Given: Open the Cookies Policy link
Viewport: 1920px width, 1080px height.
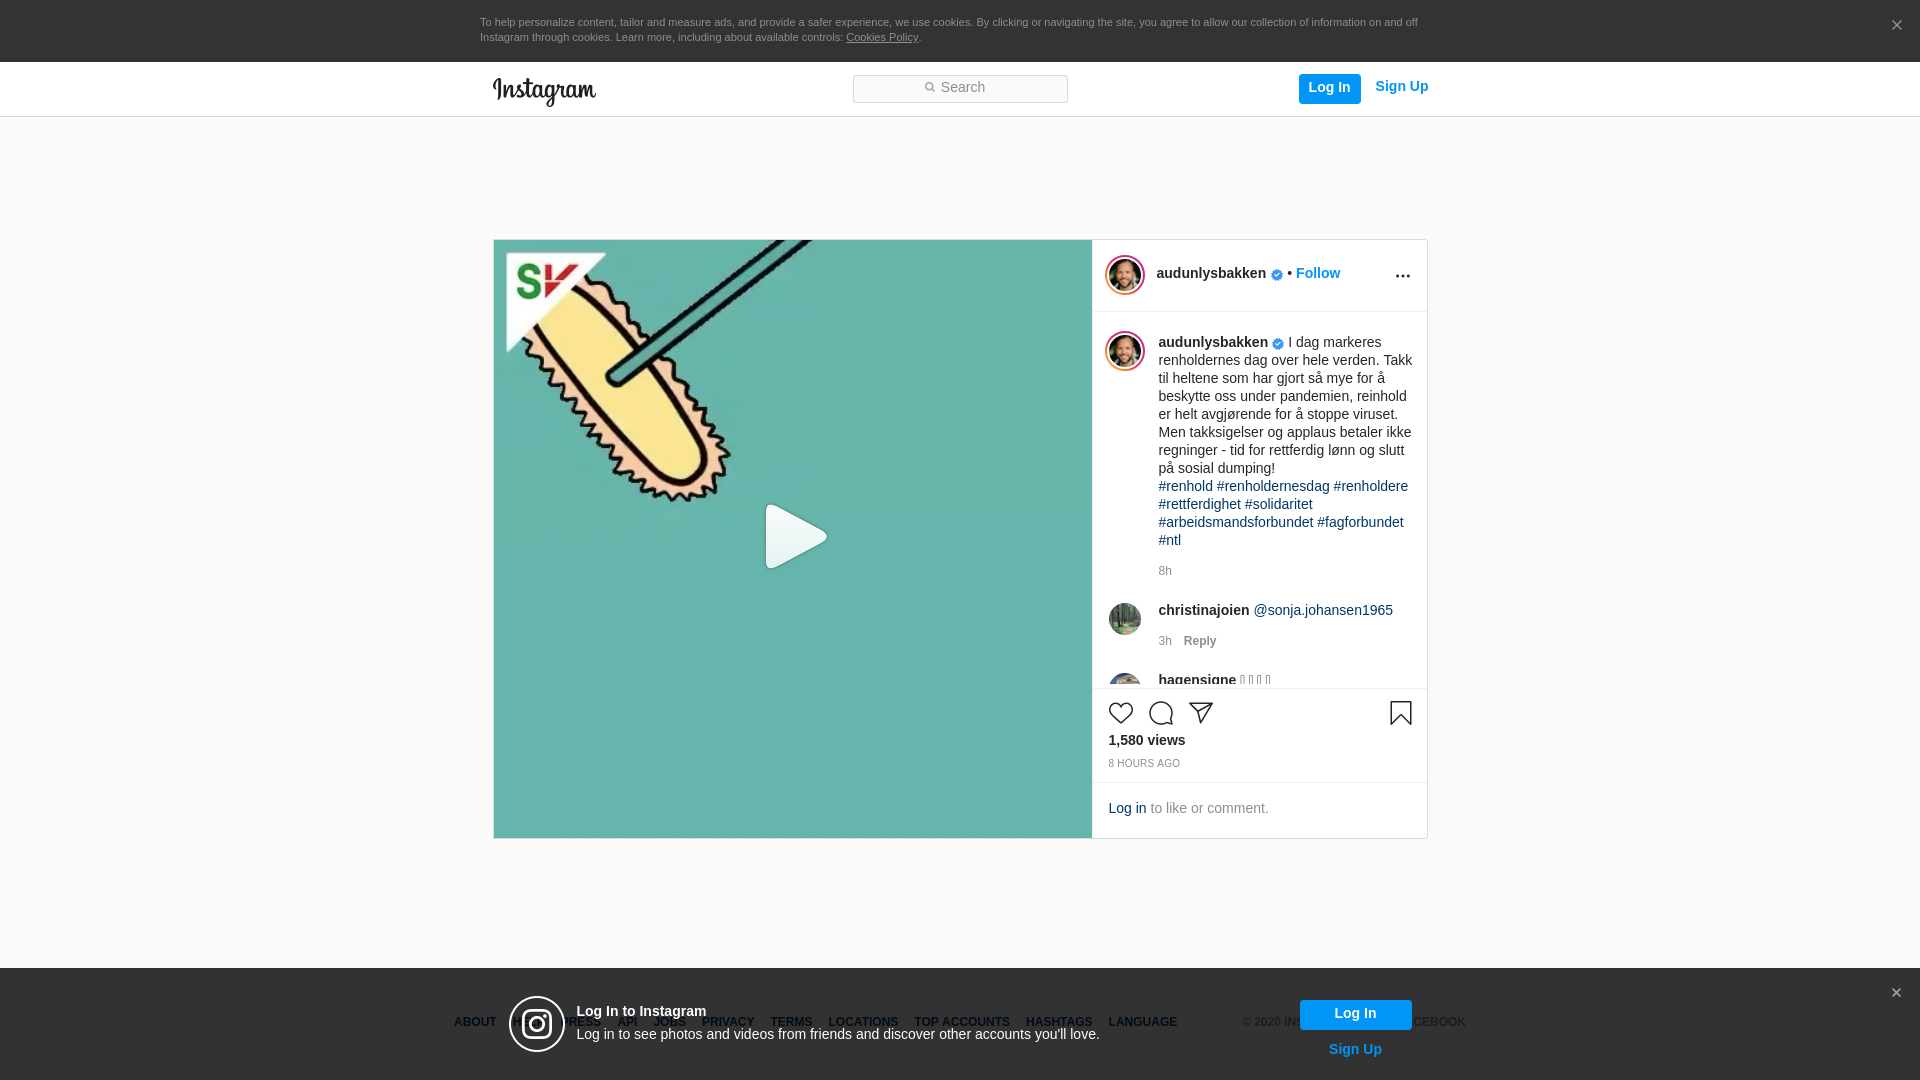Looking at the screenshot, I should pyautogui.click(x=881, y=37).
